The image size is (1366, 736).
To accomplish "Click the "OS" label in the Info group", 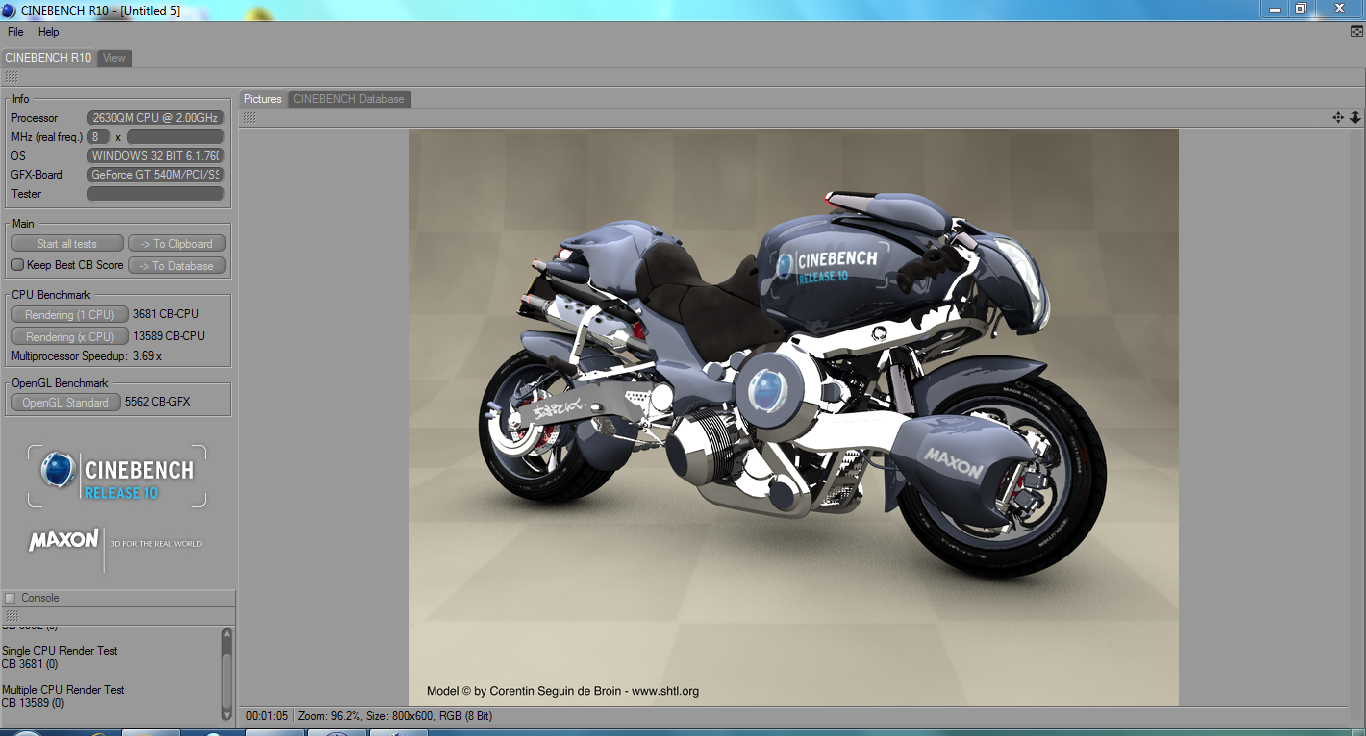I will 19,156.
